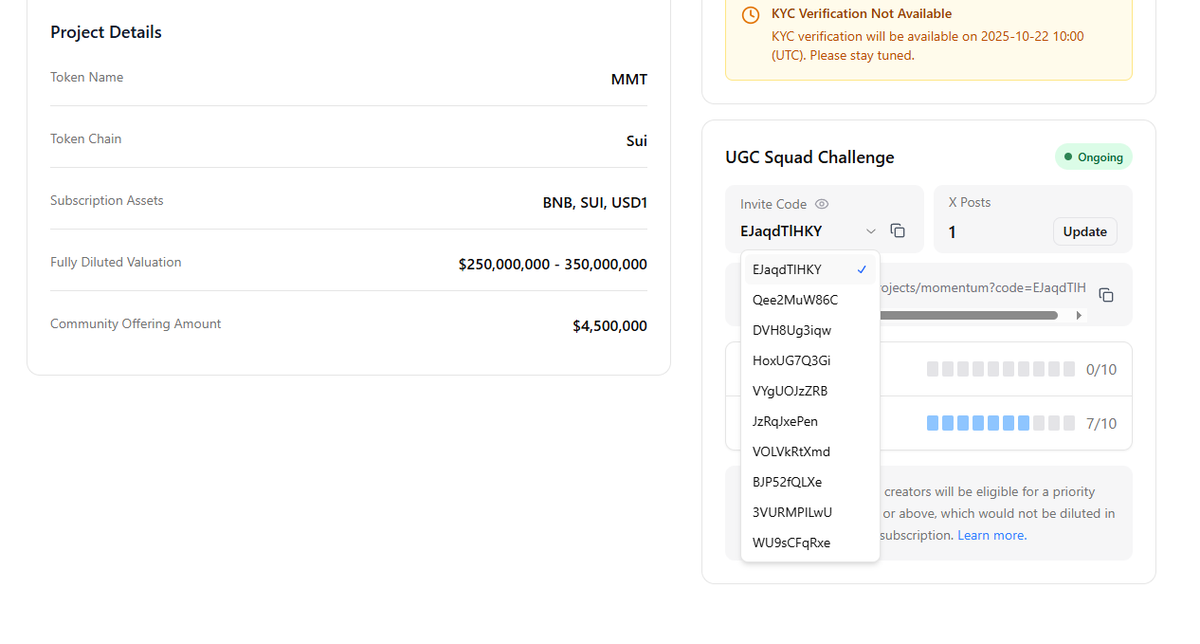Select invite code EJaqdTlHKY in list
Viewport: 1200px width, 644px height.
(x=810, y=270)
